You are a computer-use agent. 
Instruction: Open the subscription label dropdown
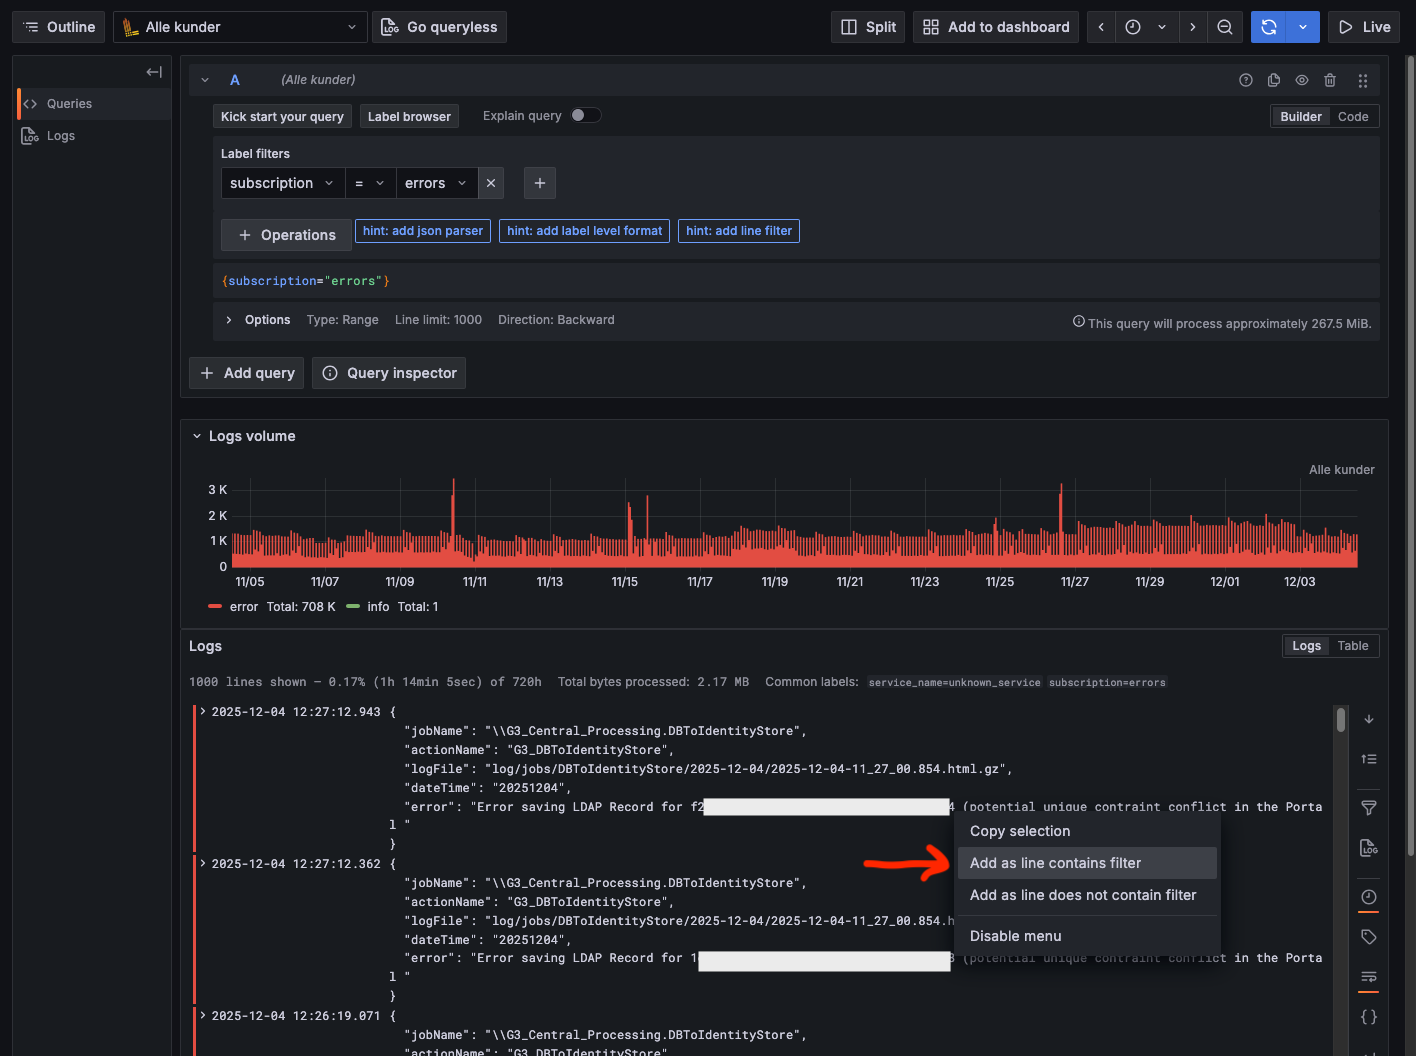[x=282, y=183]
